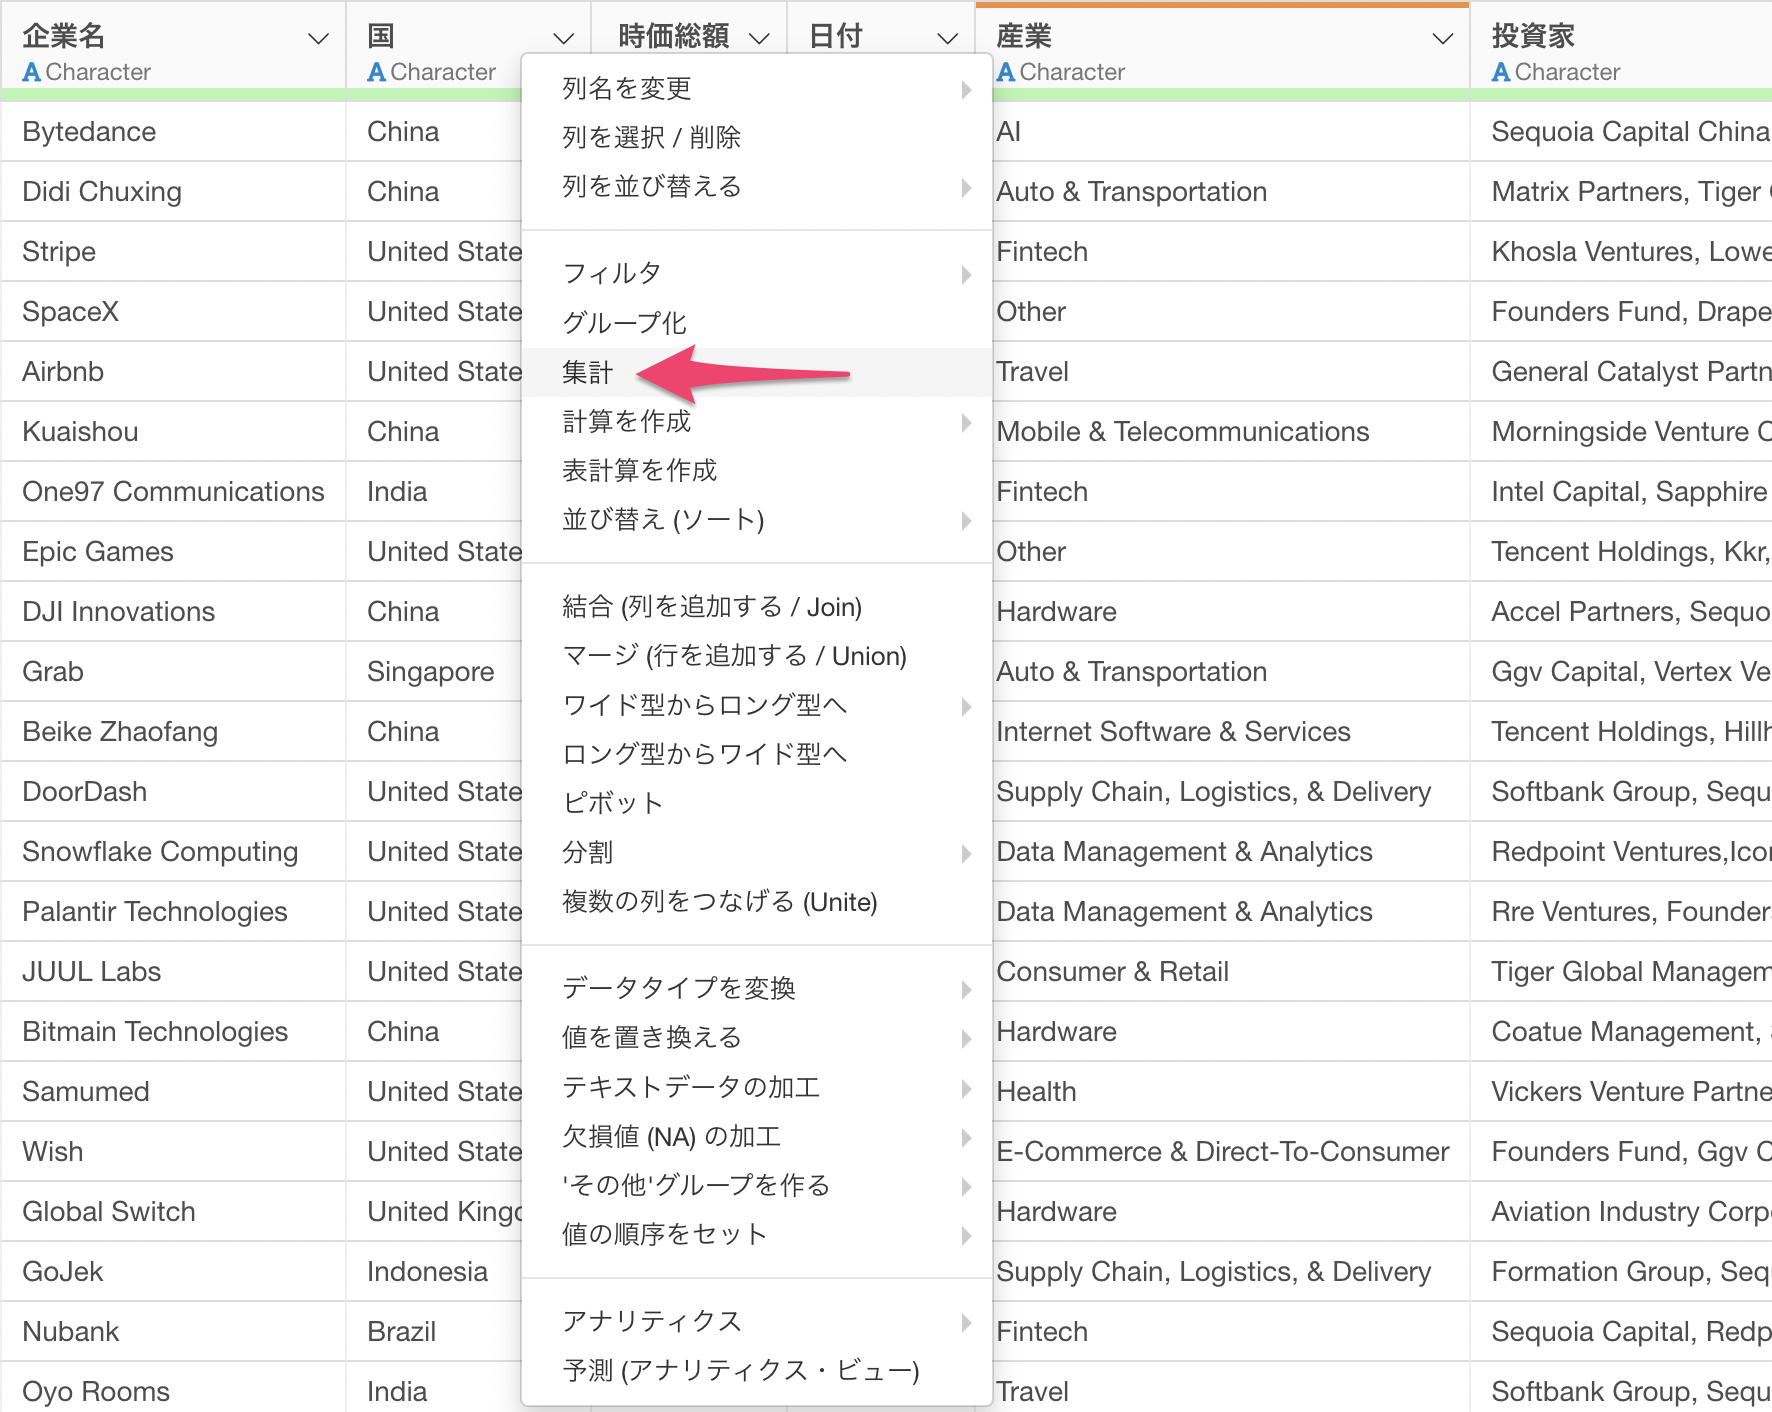Image resolution: width=1772 pixels, height=1412 pixels.
Task: Select the Singapore country cell
Action: (x=434, y=672)
